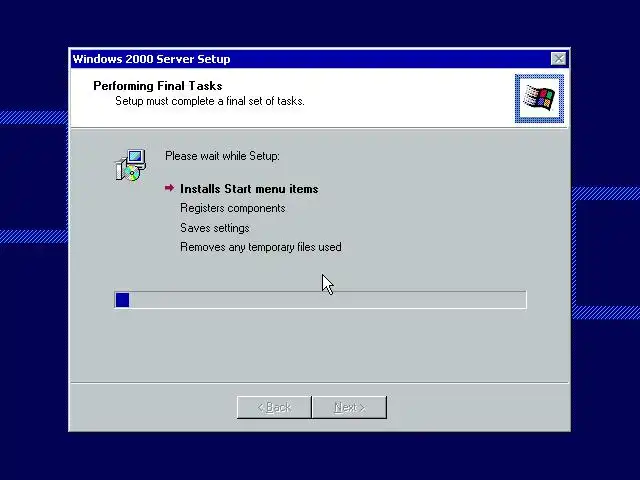The width and height of the screenshot is (640, 480).
Task: Select the 'Installs Start menu items' text
Action: point(249,189)
